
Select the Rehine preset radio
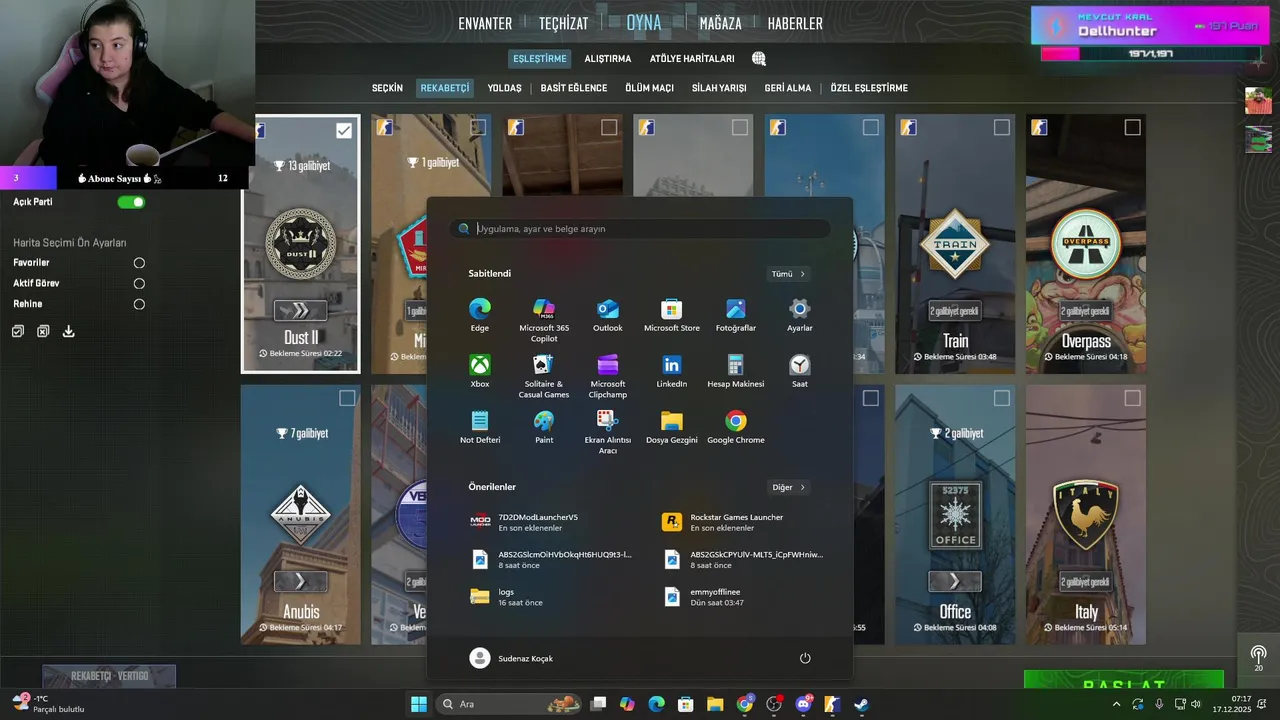click(x=139, y=304)
